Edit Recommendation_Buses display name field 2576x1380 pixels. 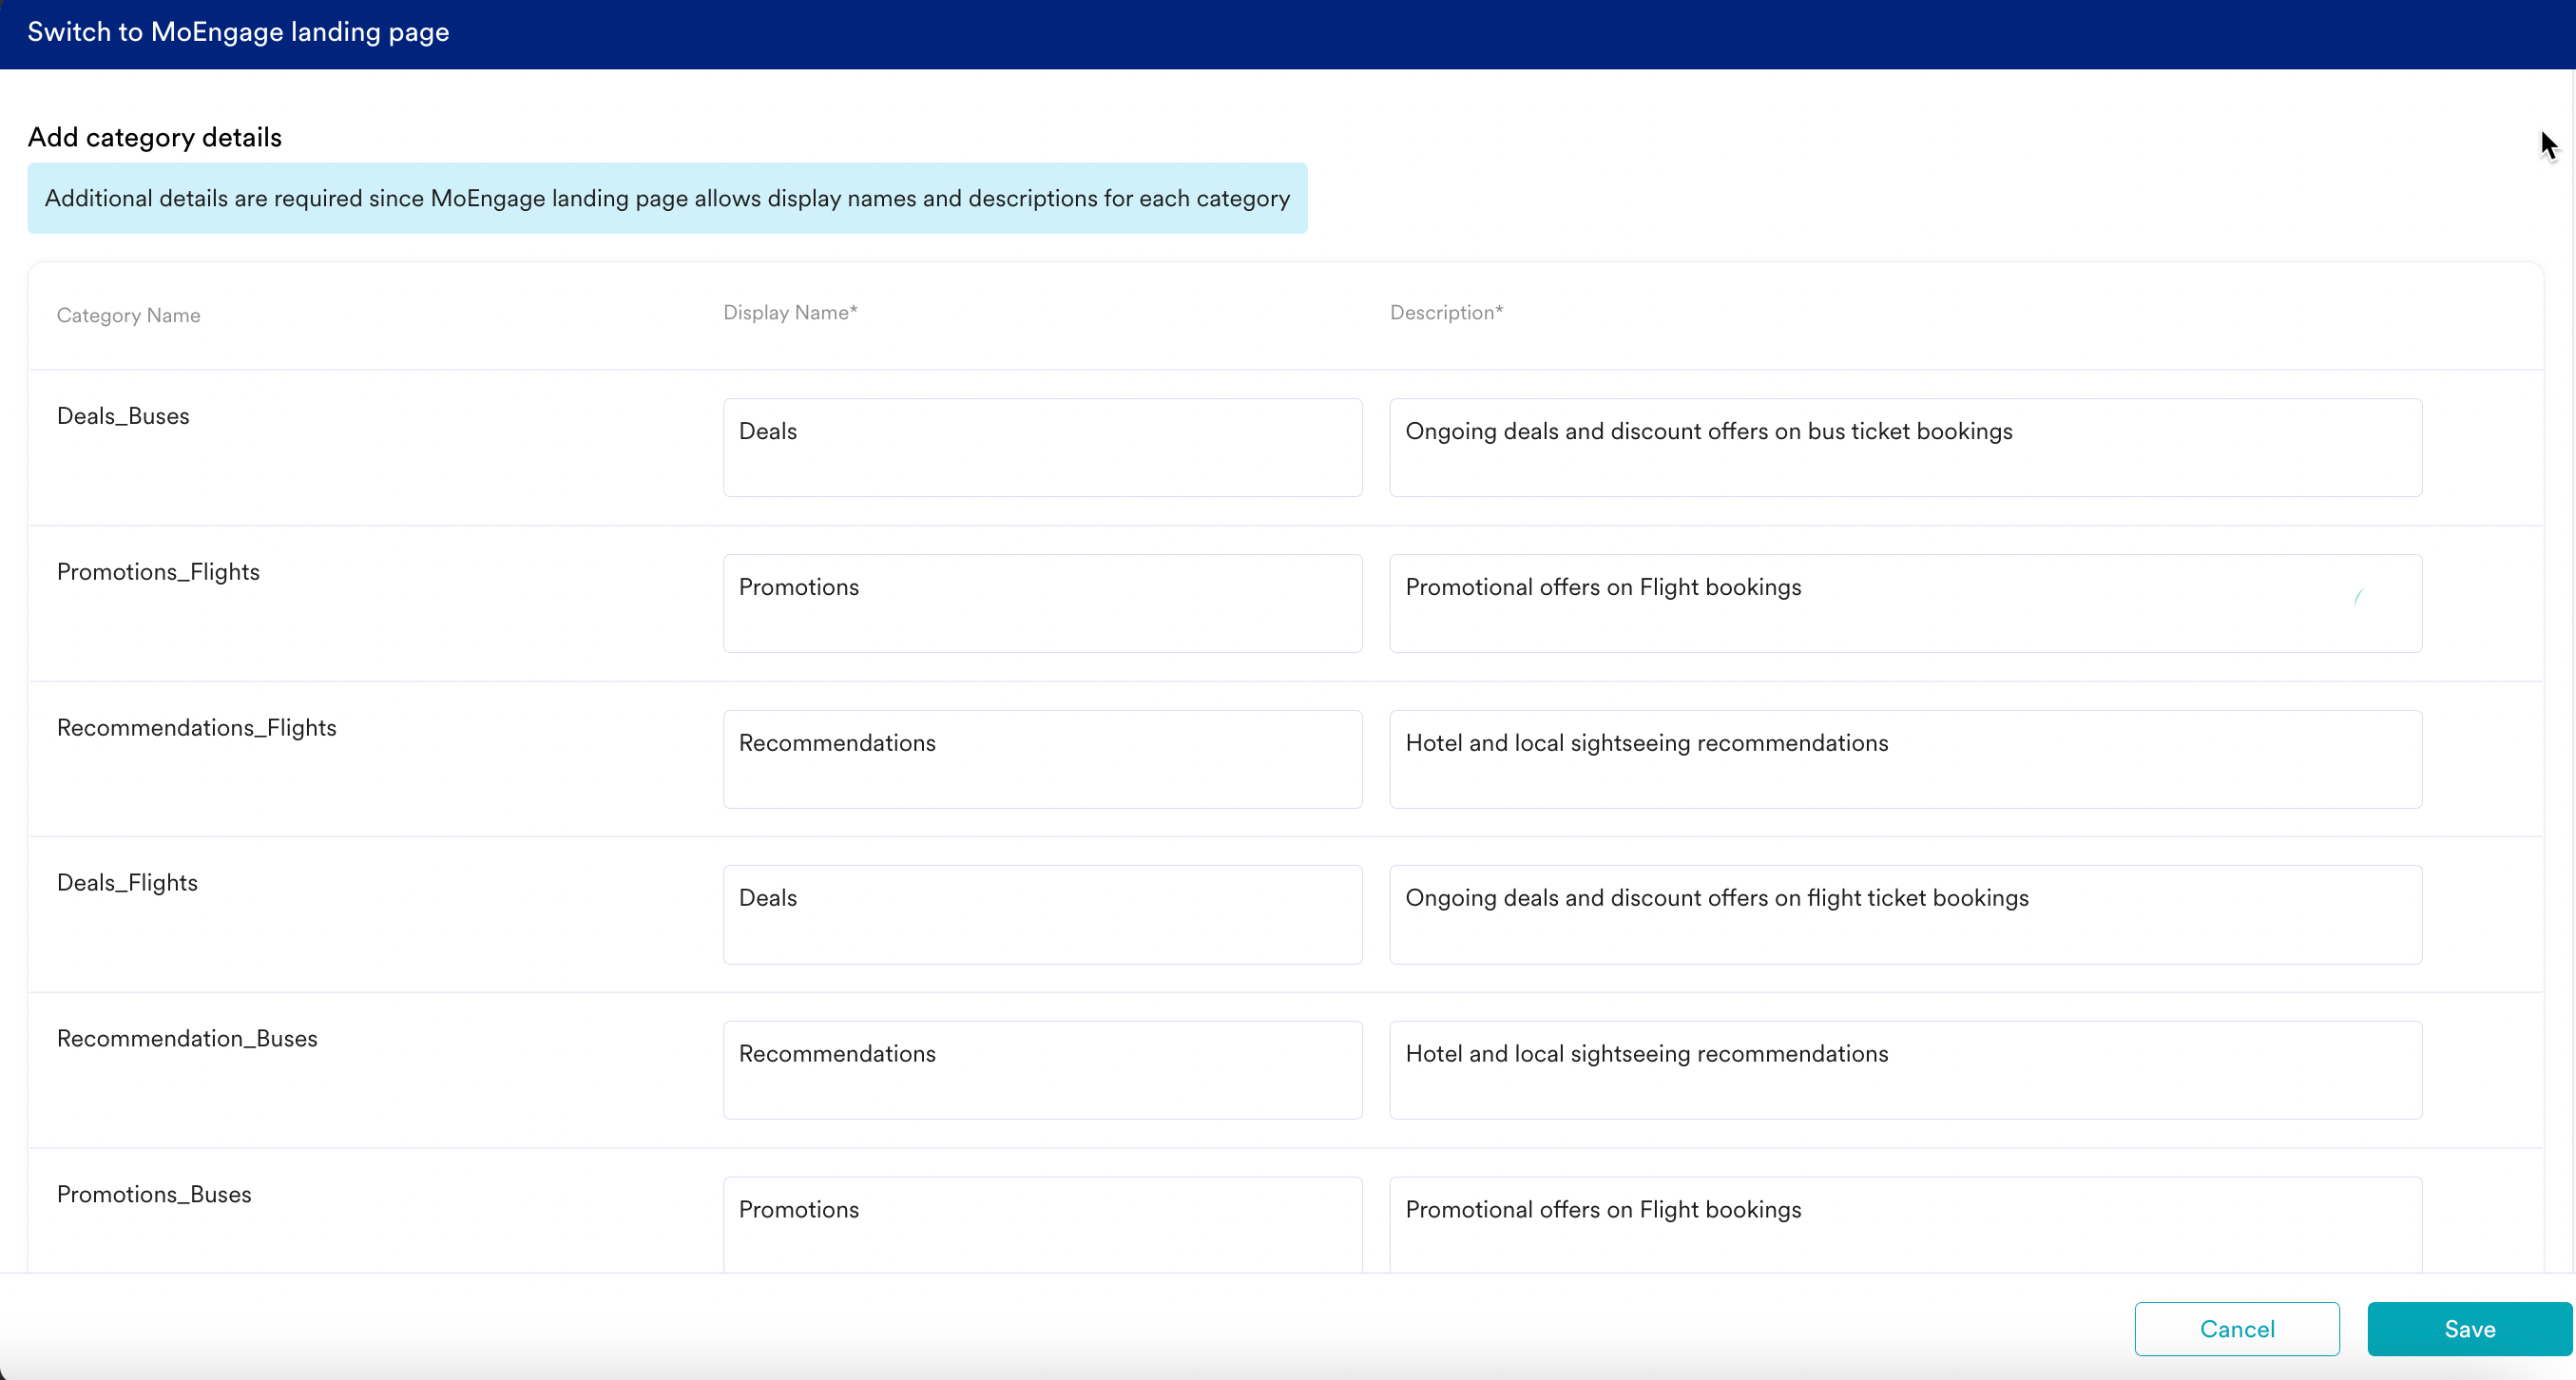coord(1041,1069)
